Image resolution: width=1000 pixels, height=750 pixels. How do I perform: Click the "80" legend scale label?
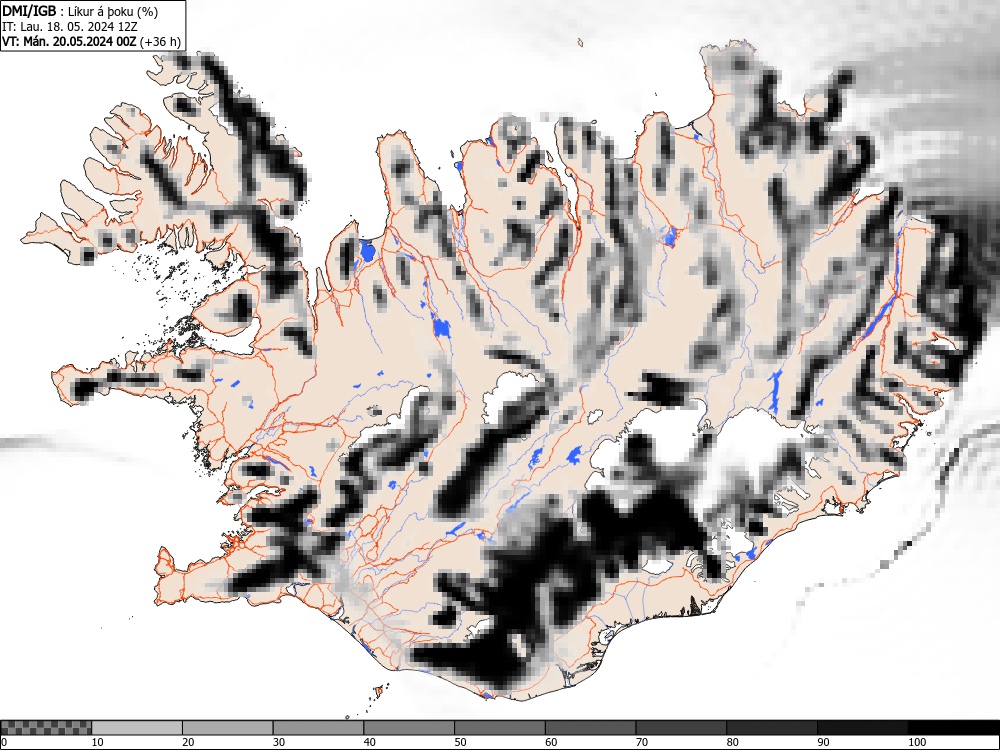(x=732, y=742)
